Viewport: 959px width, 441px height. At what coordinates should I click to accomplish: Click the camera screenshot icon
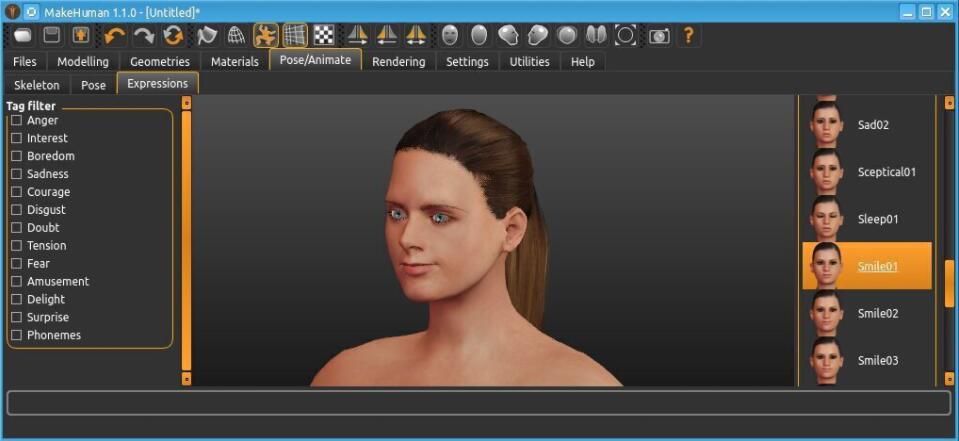click(x=659, y=36)
